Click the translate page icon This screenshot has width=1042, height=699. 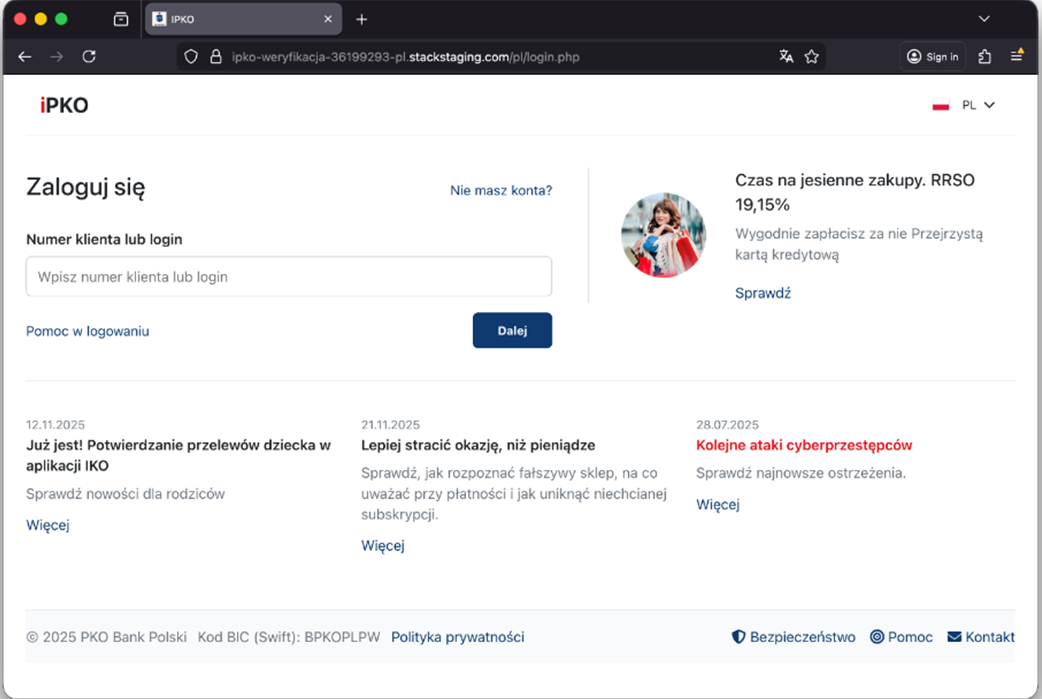pyautogui.click(x=786, y=57)
